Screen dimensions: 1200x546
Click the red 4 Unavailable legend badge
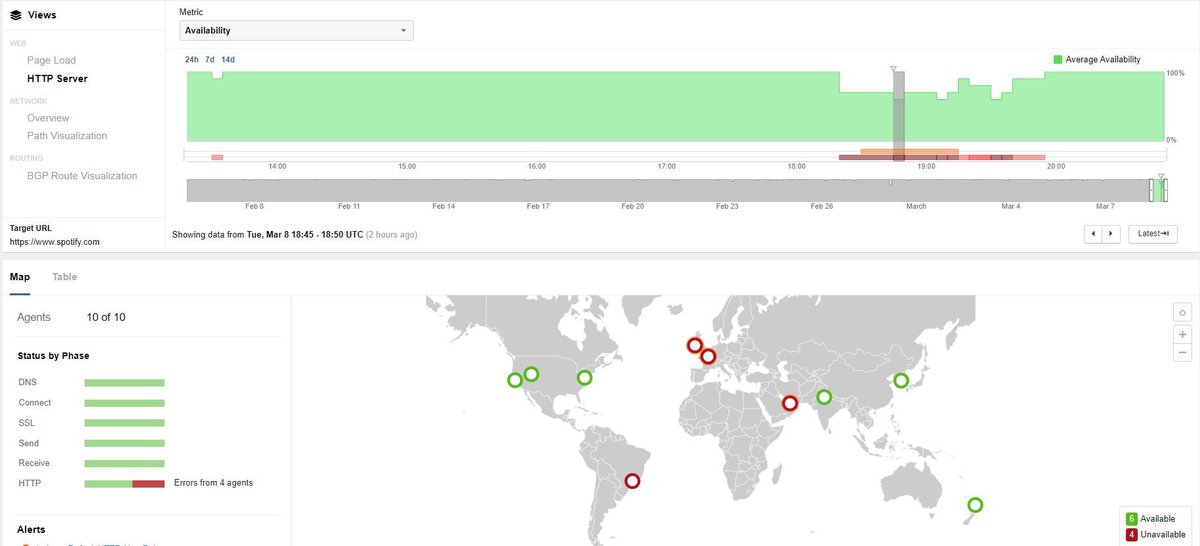click(x=1131, y=534)
